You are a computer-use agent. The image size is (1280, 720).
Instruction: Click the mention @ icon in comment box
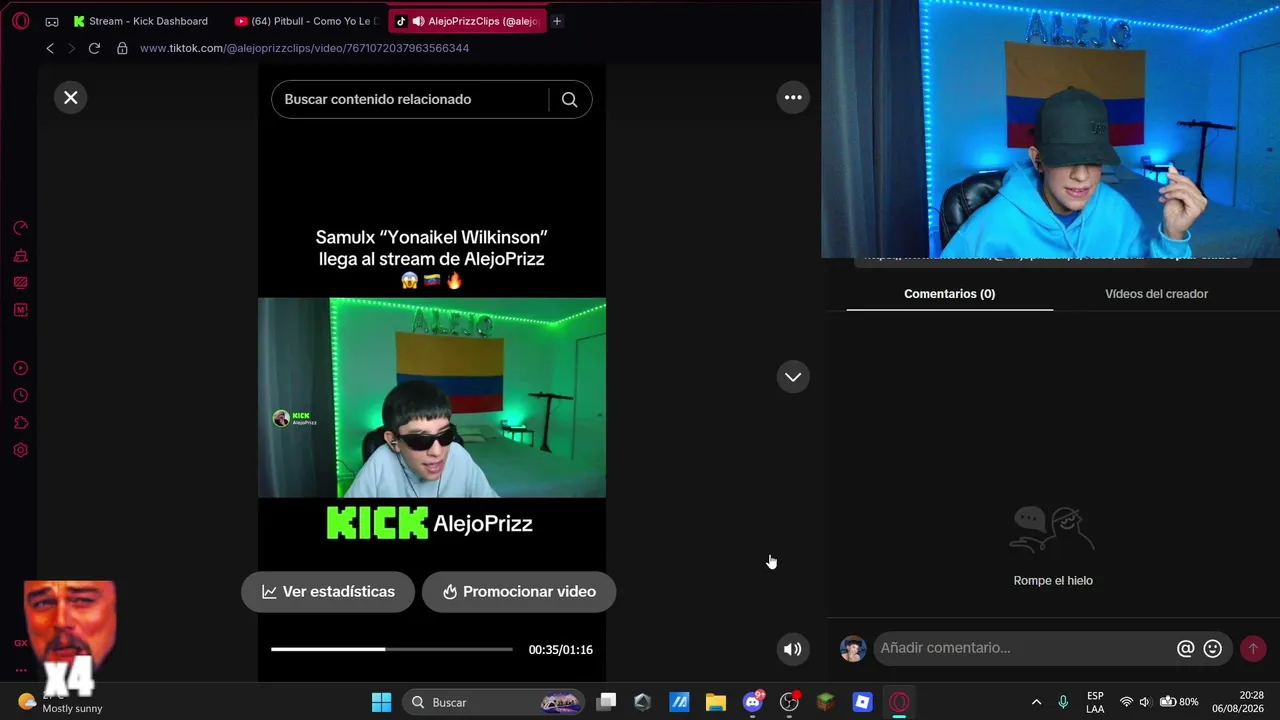[x=1185, y=648]
